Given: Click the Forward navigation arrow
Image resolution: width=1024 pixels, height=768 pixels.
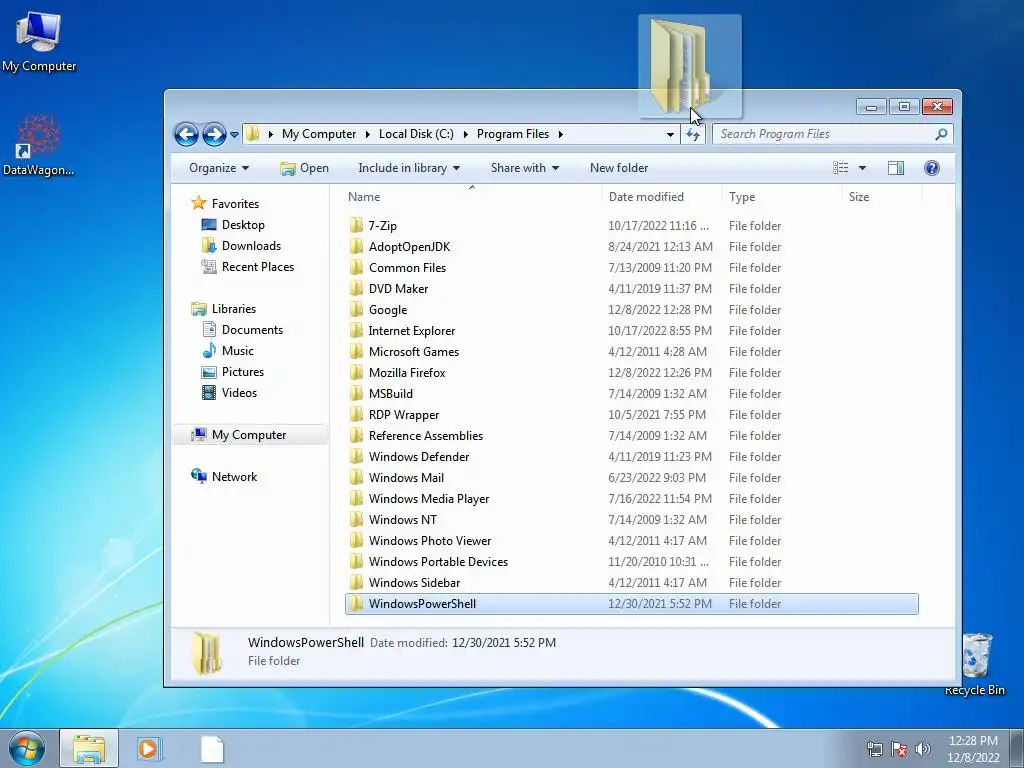Looking at the screenshot, I should coord(214,135).
